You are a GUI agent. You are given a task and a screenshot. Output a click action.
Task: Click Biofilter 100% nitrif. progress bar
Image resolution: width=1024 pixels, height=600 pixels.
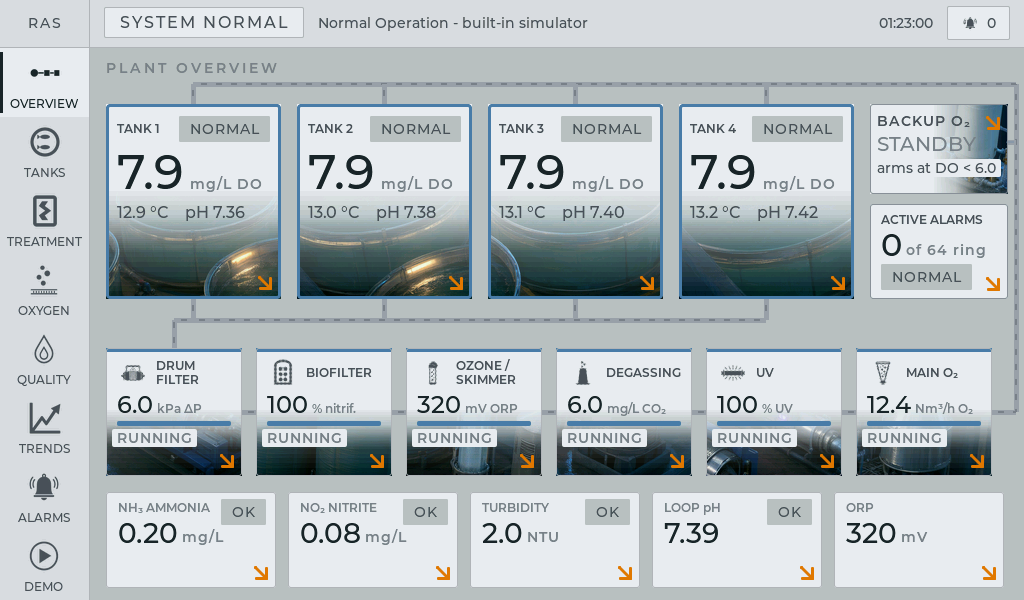pyautogui.click(x=324, y=423)
